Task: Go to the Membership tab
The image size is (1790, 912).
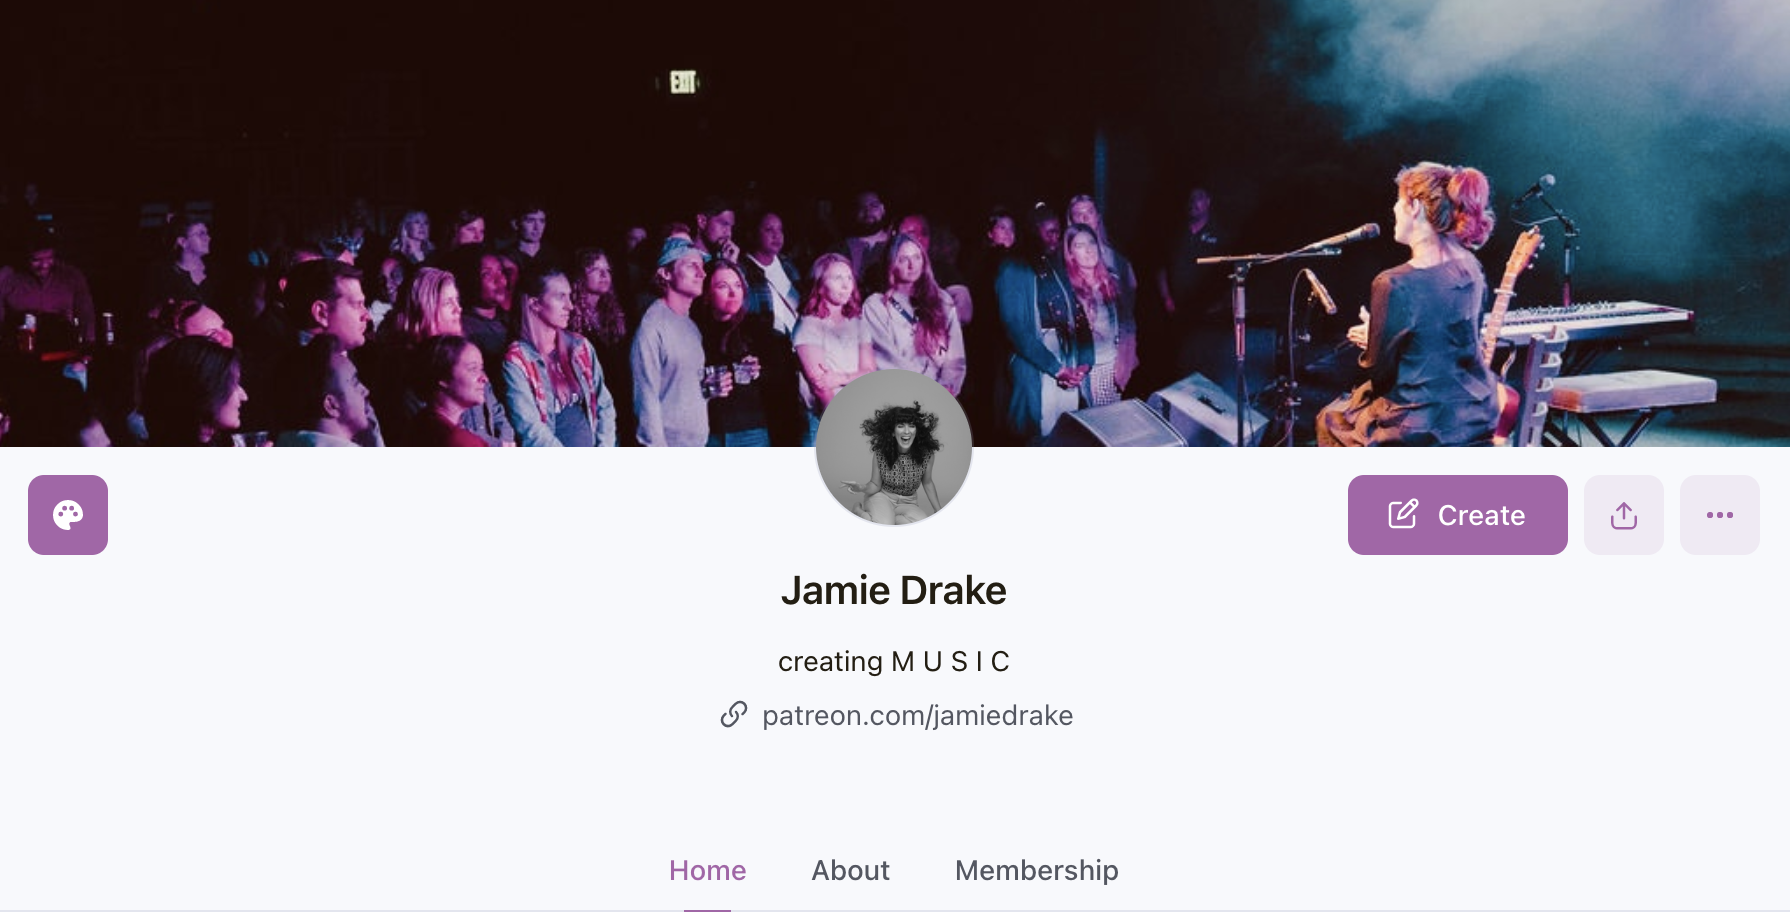Action: click(1036, 870)
